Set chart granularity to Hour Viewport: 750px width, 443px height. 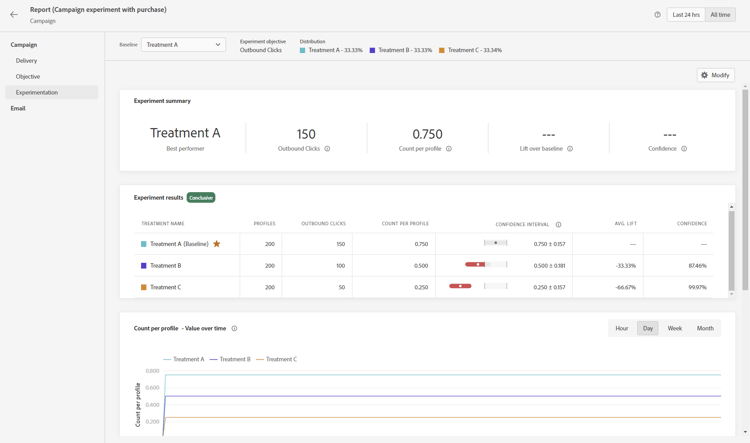point(622,329)
